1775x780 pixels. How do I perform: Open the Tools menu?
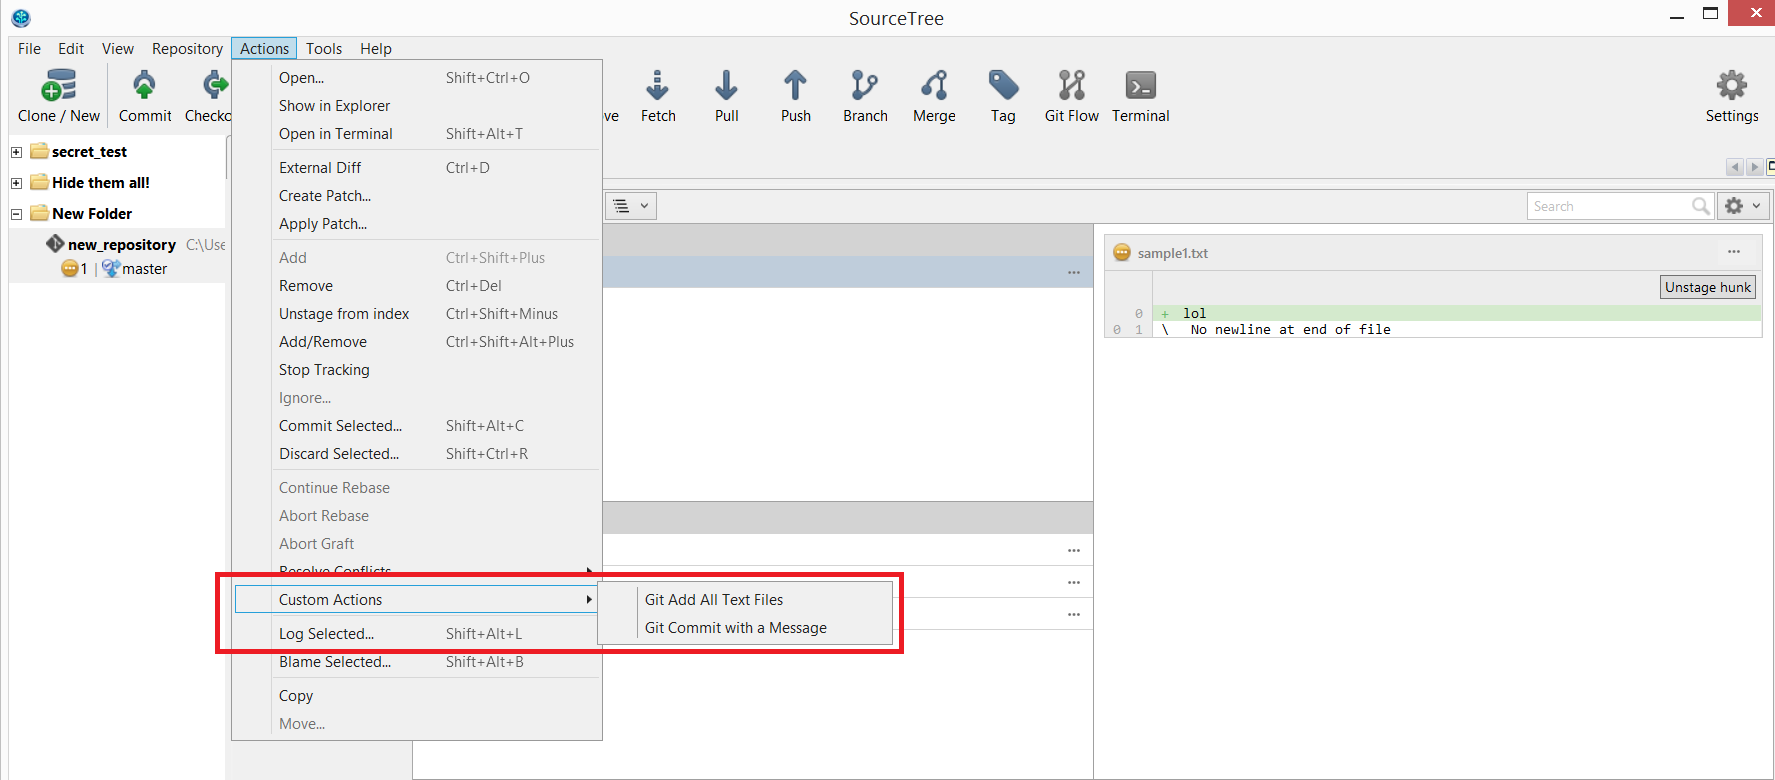324,48
